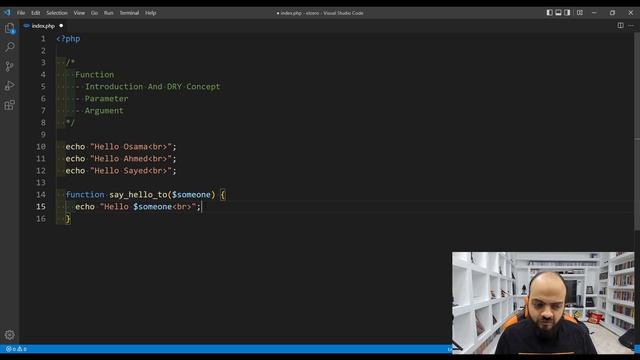Open the Search view
This screenshot has height=360, width=640.
coord(10,47)
